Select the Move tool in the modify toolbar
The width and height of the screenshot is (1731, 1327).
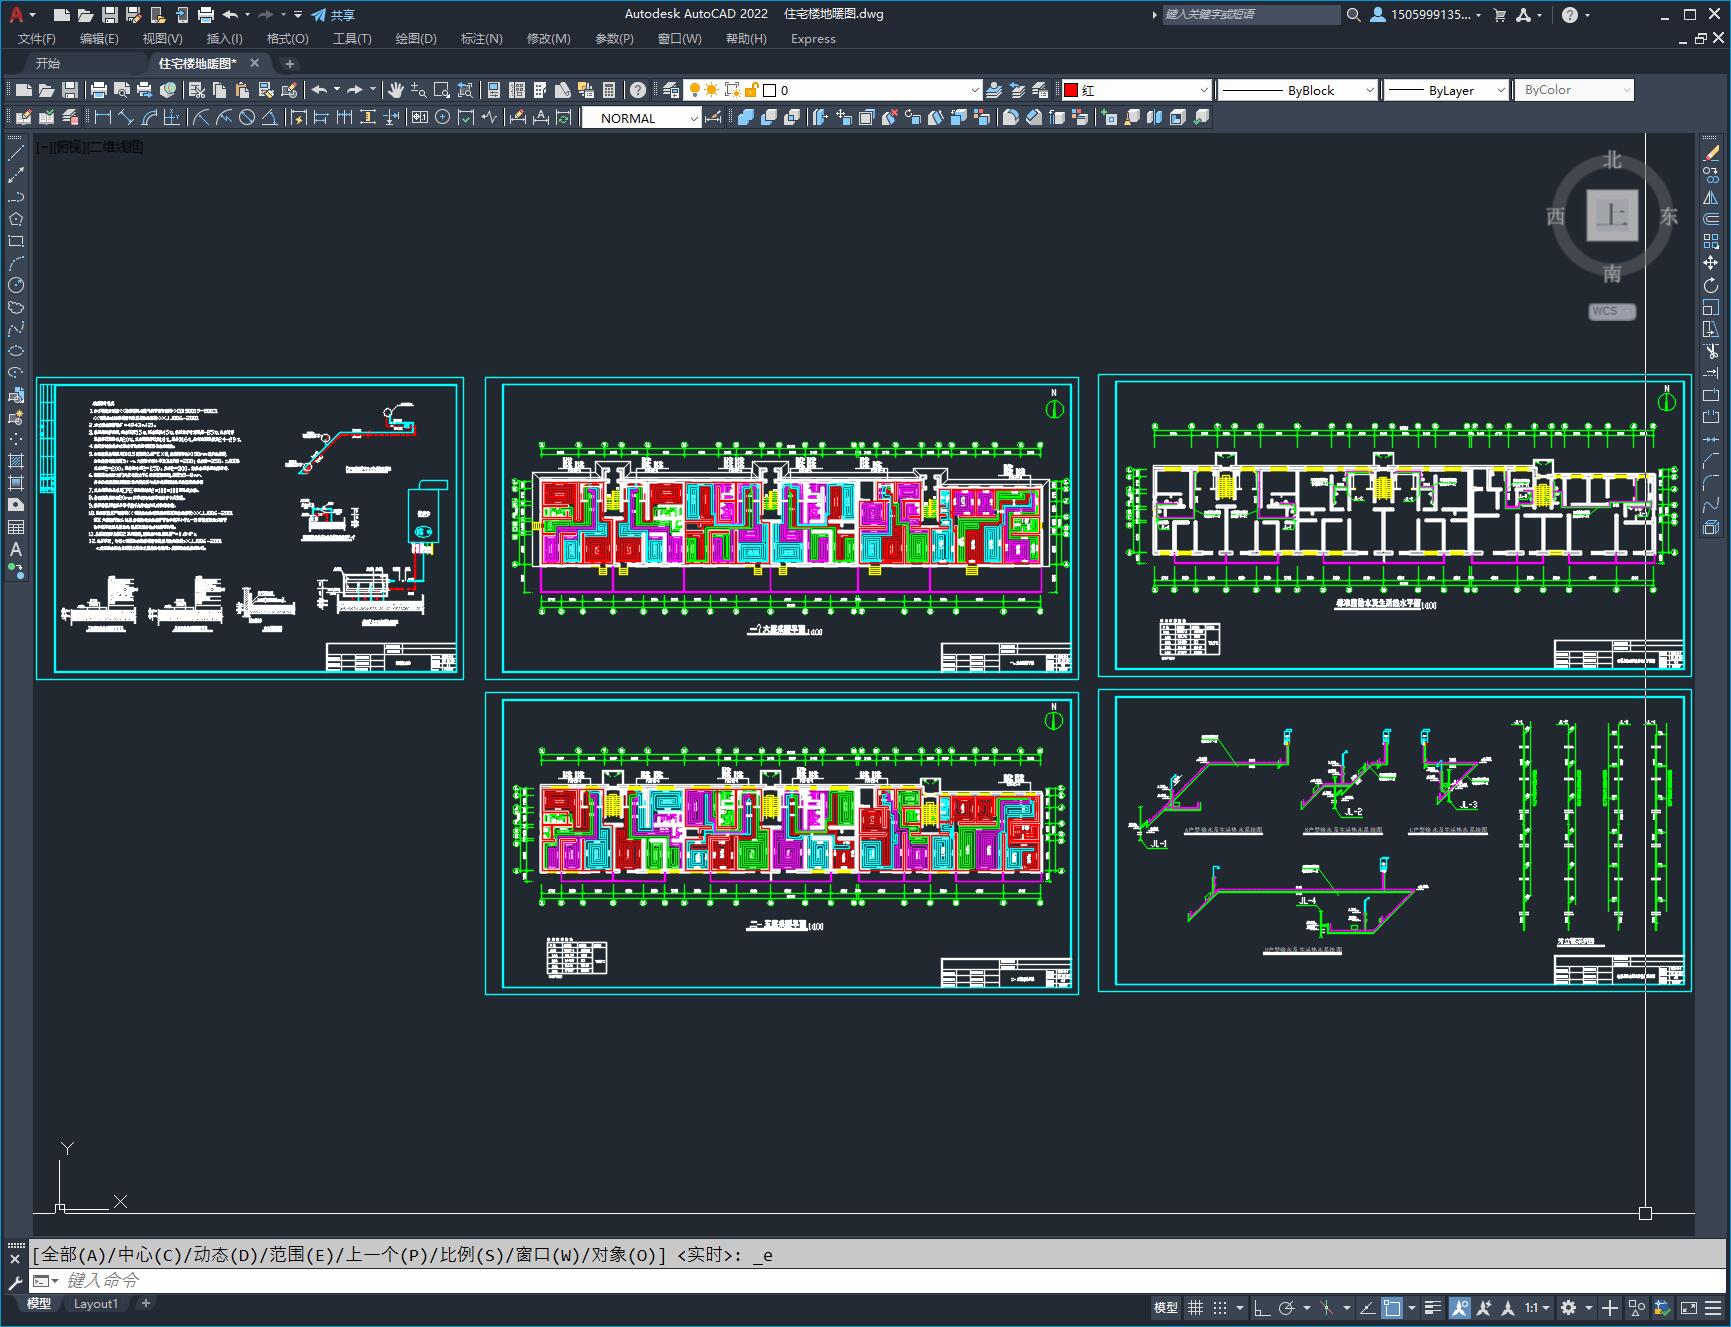pos(1711,263)
